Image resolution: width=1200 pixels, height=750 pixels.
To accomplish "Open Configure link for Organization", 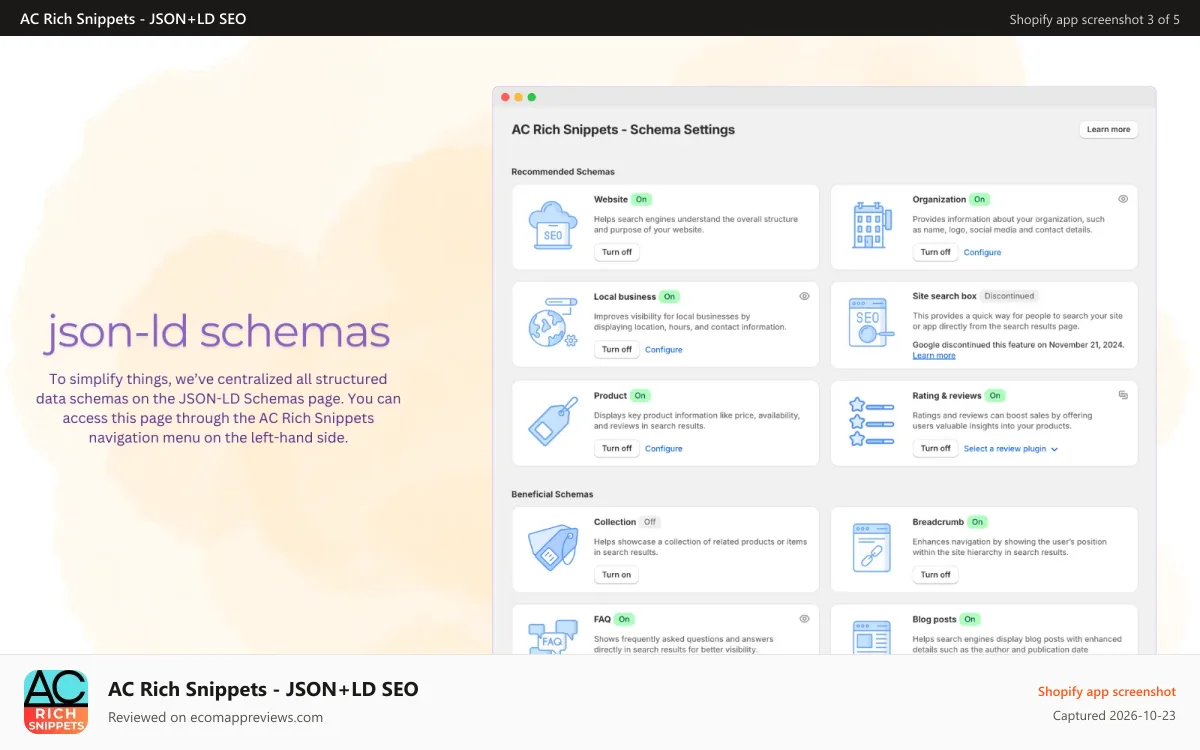I will [982, 252].
